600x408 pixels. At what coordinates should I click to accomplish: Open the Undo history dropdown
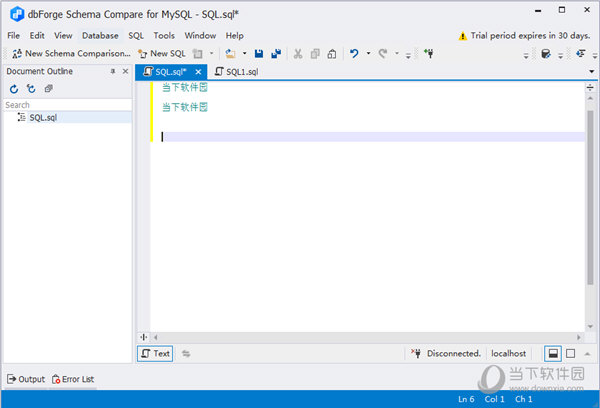(368, 53)
